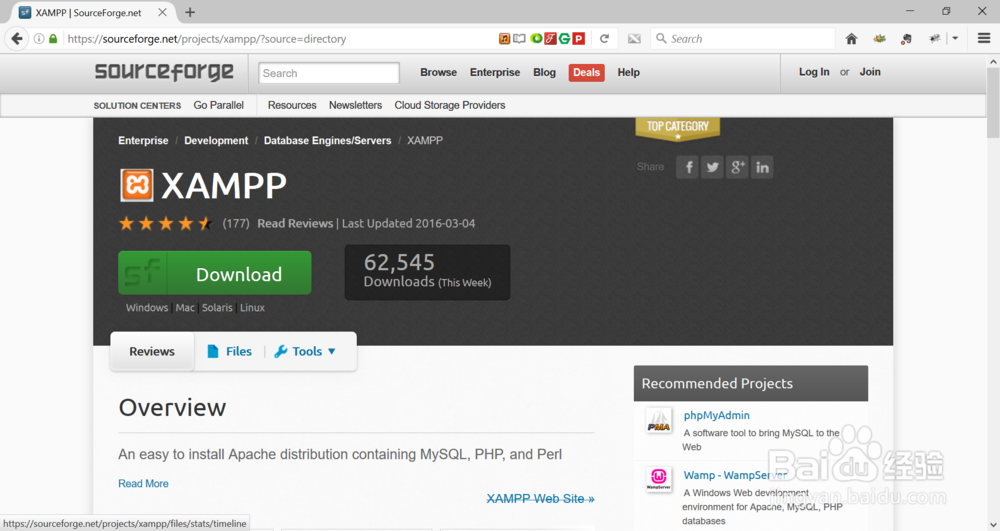Viewport: 1000px width, 531px height.
Task: Click the SourceForge site search field
Action: tap(329, 73)
